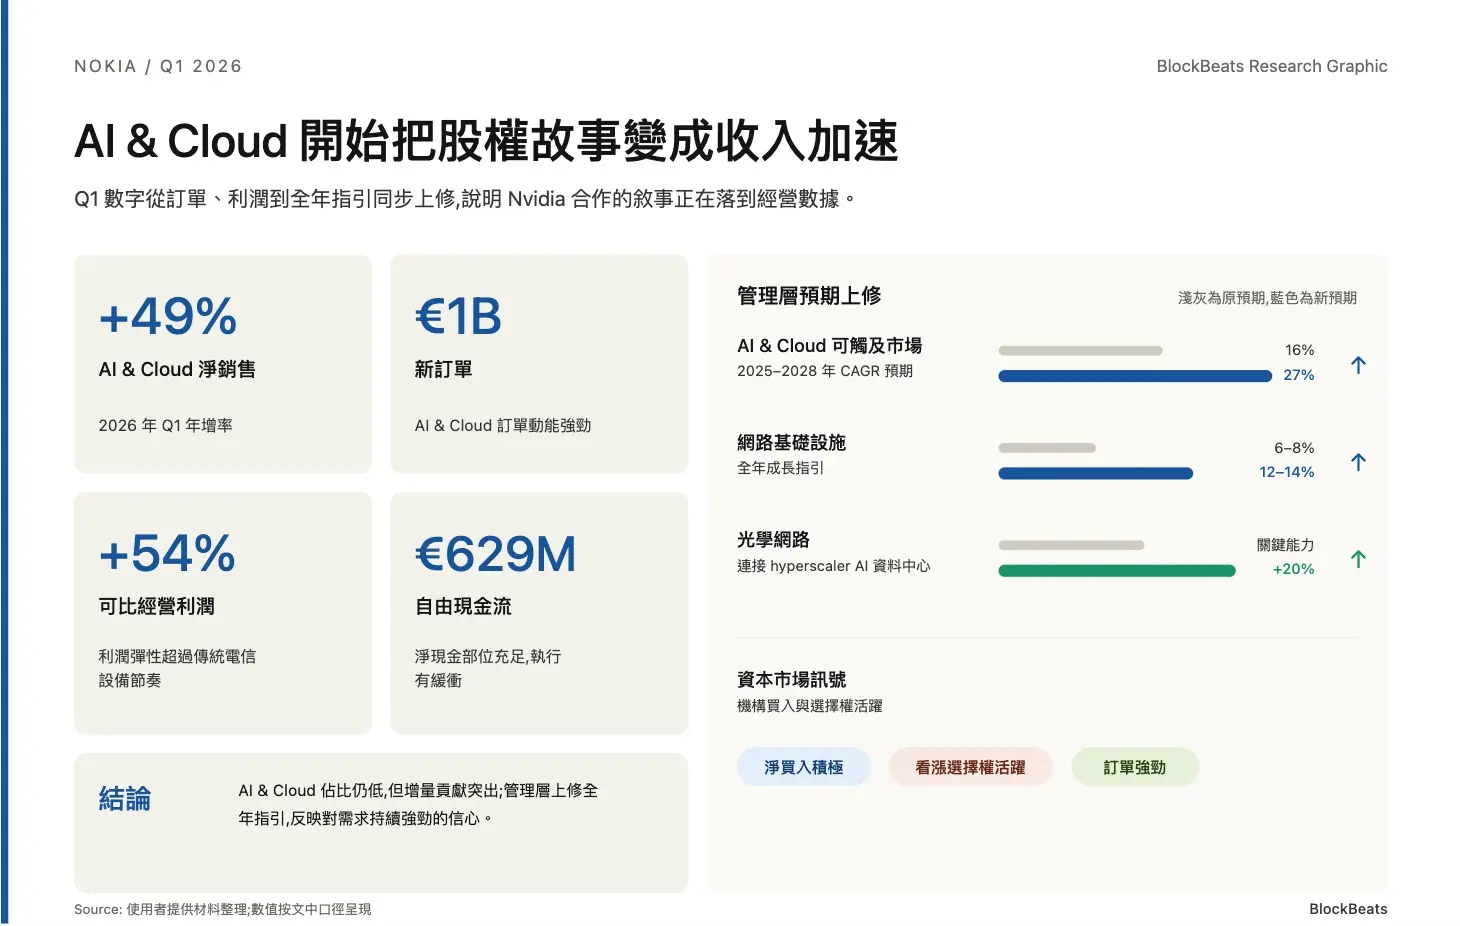Click the 淨買入積極 pill tag
The image size is (1460, 926).
tap(803, 767)
